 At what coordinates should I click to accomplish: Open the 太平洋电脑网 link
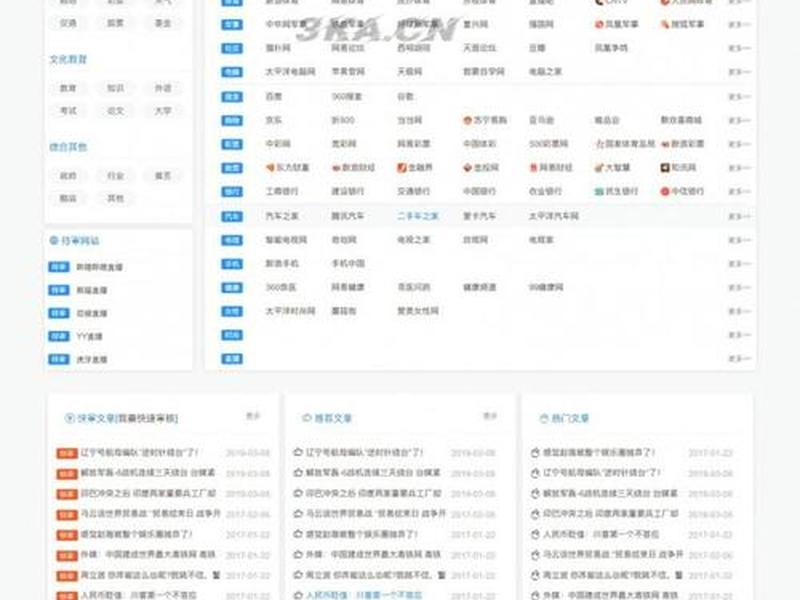(290, 72)
